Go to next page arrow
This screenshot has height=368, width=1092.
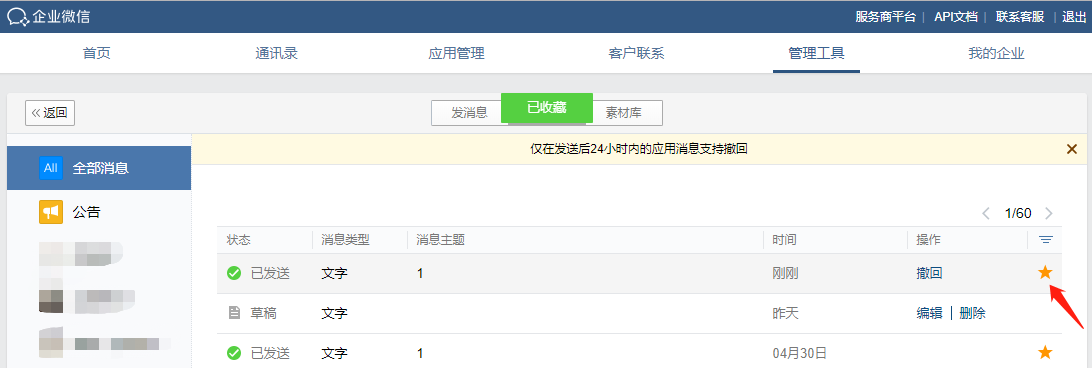pyautogui.click(x=1049, y=213)
